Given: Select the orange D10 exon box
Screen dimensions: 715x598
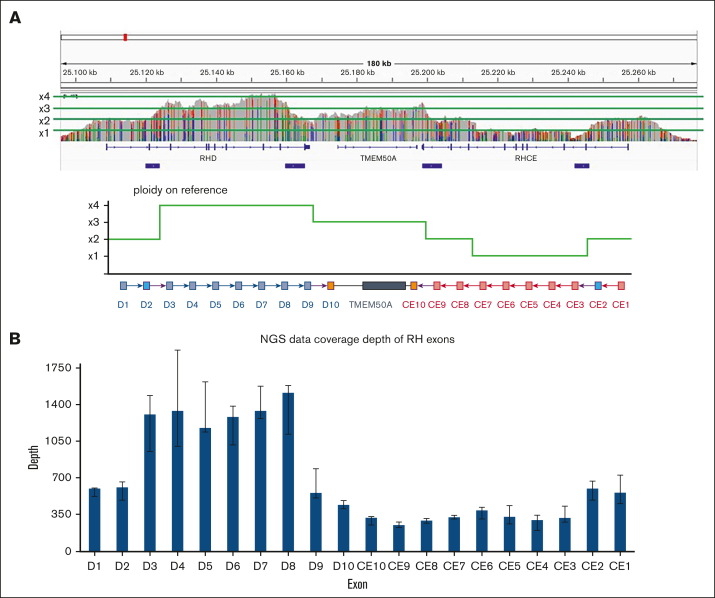Looking at the screenshot, I should 331,286.
